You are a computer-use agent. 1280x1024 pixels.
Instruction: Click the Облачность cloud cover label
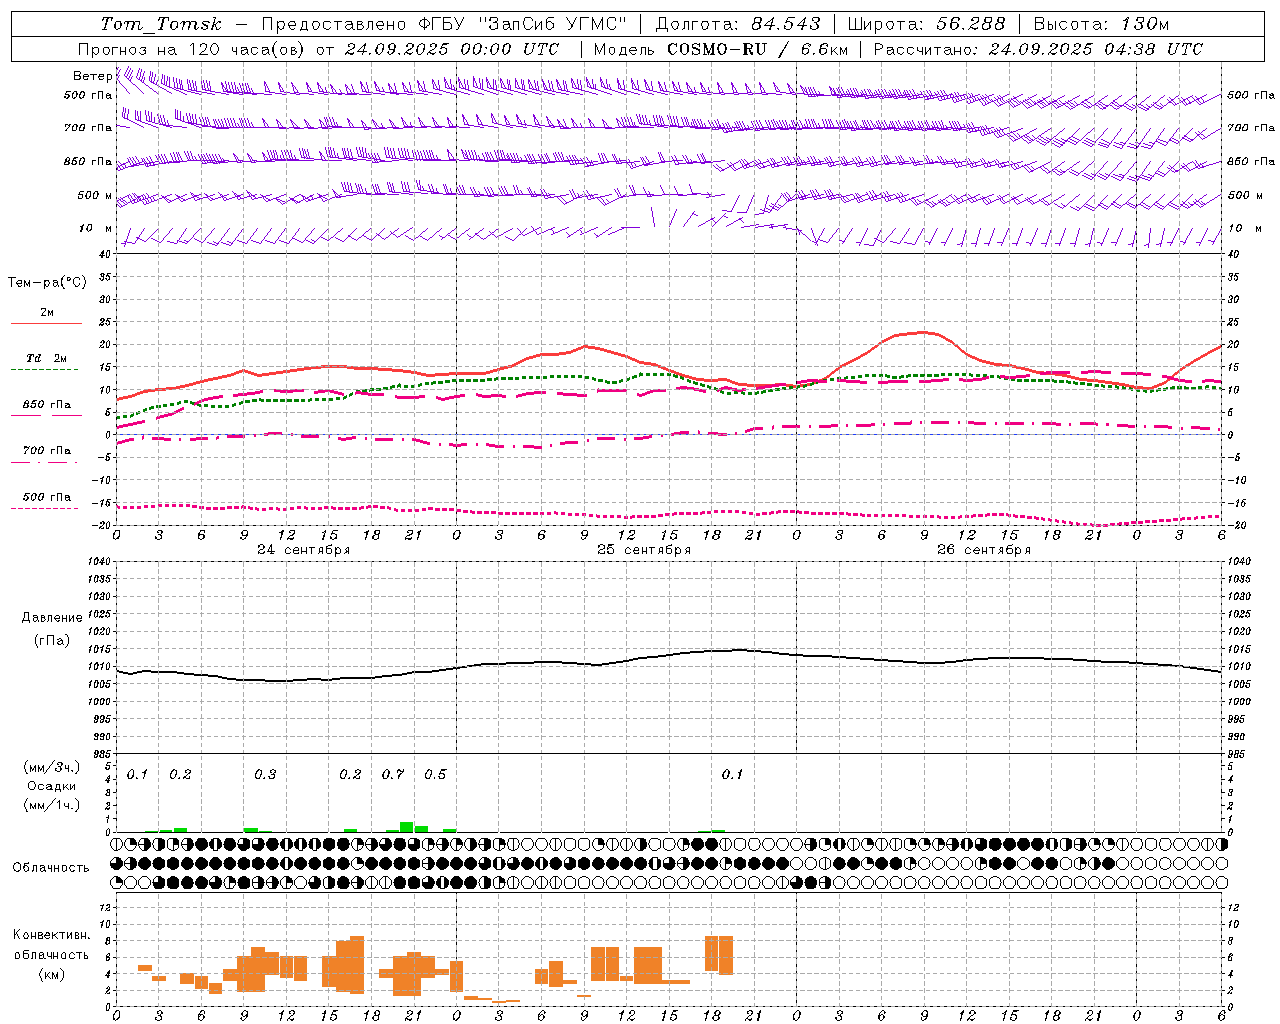pos(51,867)
